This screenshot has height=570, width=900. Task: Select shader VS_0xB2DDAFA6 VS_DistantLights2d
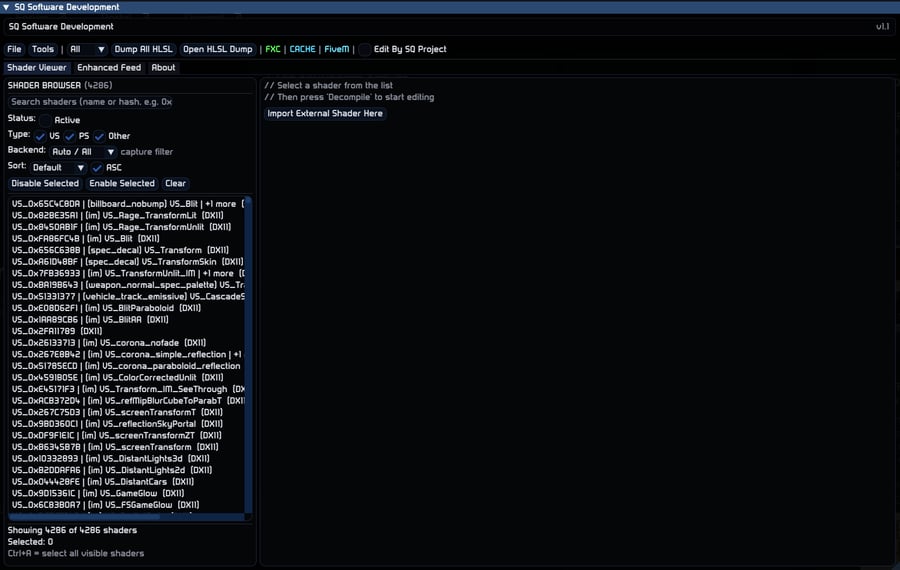tap(127, 470)
